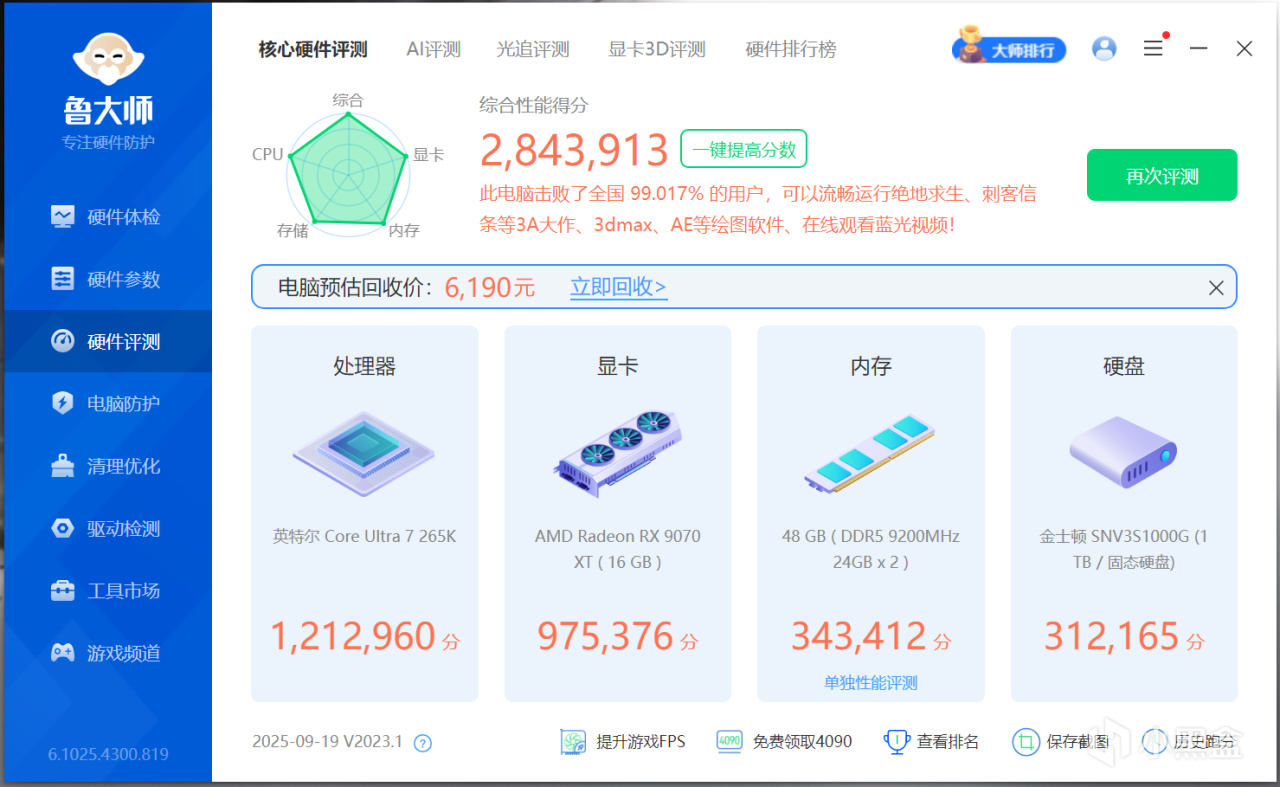Screen dimensions: 1280x787
Task: Click the 48 GB DDR5 9200MHz text
Action: [870, 549]
